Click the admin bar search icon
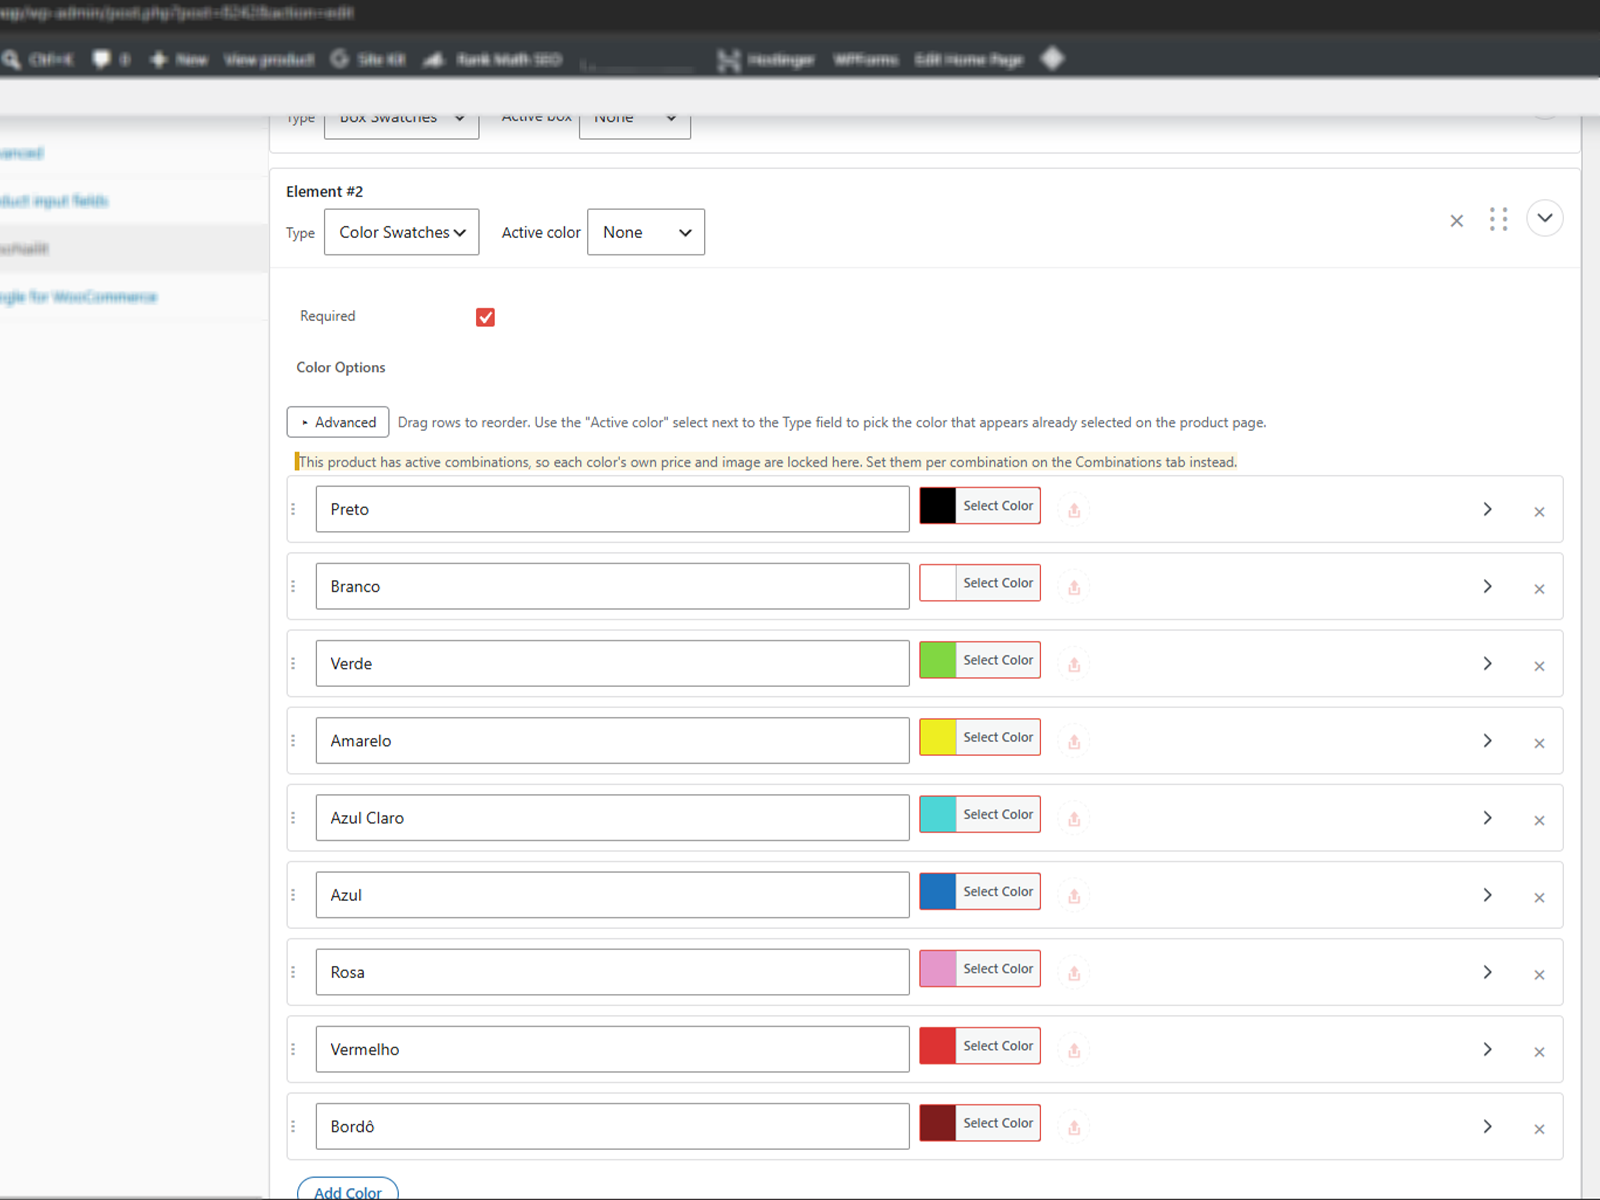This screenshot has height=1200, width=1600. coord(11,60)
